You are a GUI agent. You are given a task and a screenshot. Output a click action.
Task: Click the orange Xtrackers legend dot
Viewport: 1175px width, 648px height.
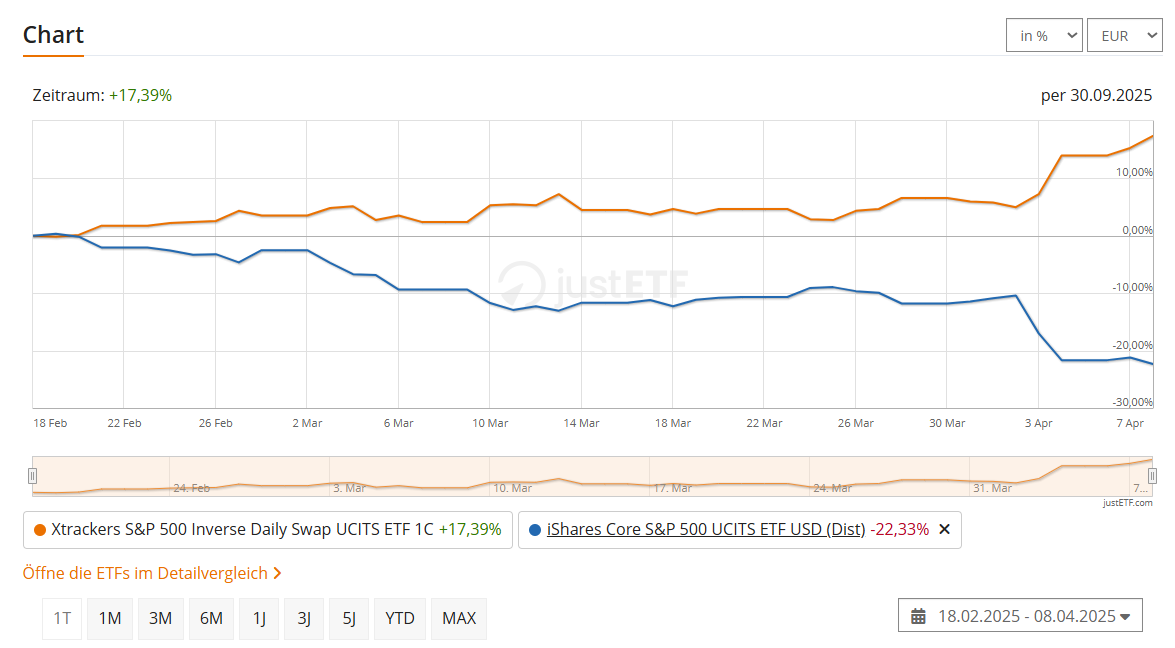pos(39,530)
